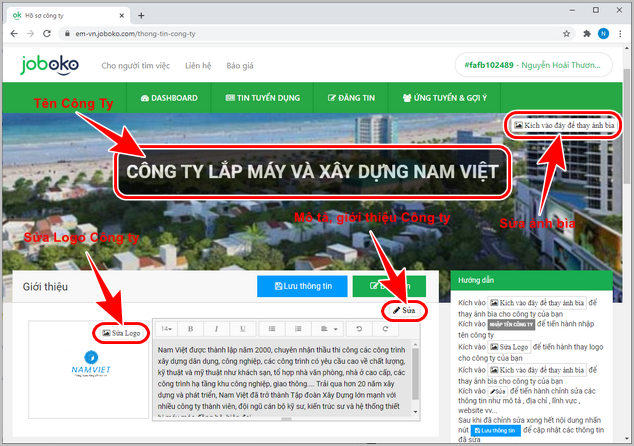Open ỨNG TUYỂN & GỢI Ý
Image resolution: width=634 pixels, height=446 pixels.
445,98
